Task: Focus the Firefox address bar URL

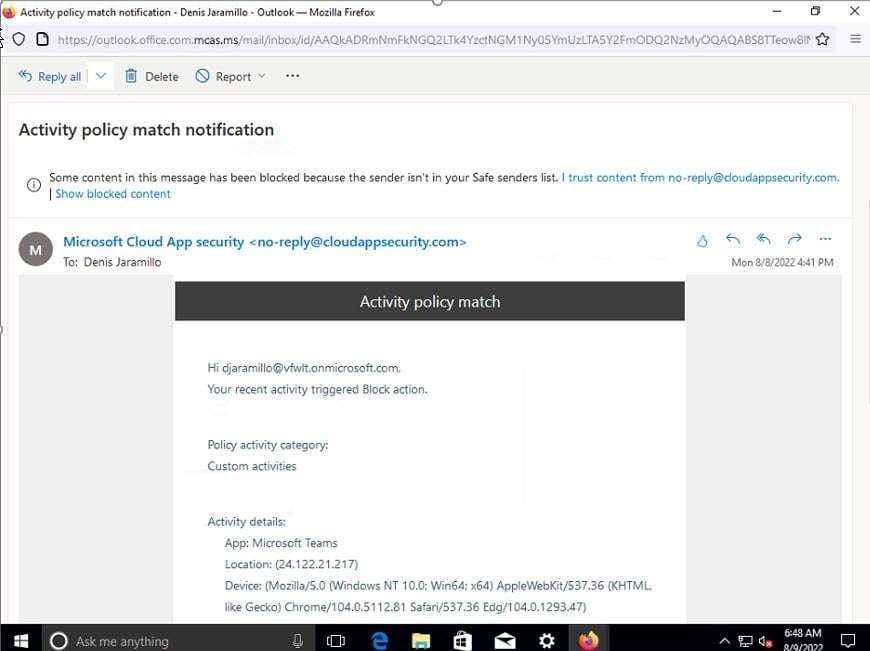Action: 433,39
